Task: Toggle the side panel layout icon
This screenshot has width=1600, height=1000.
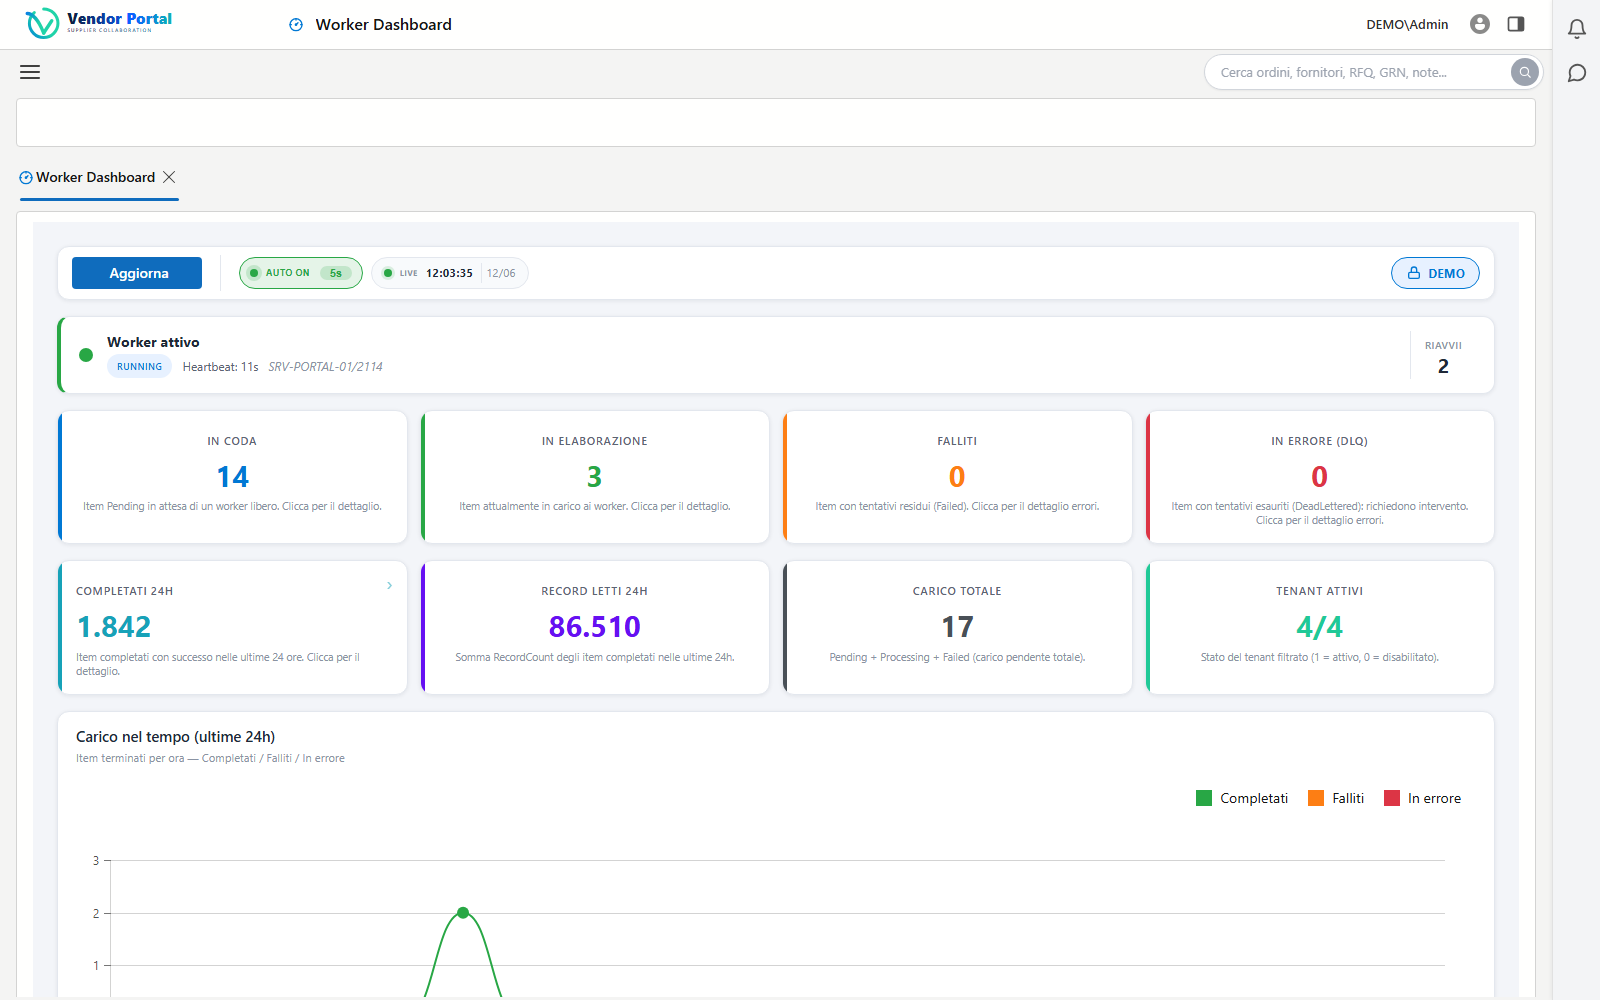Action: tap(1516, 24)
